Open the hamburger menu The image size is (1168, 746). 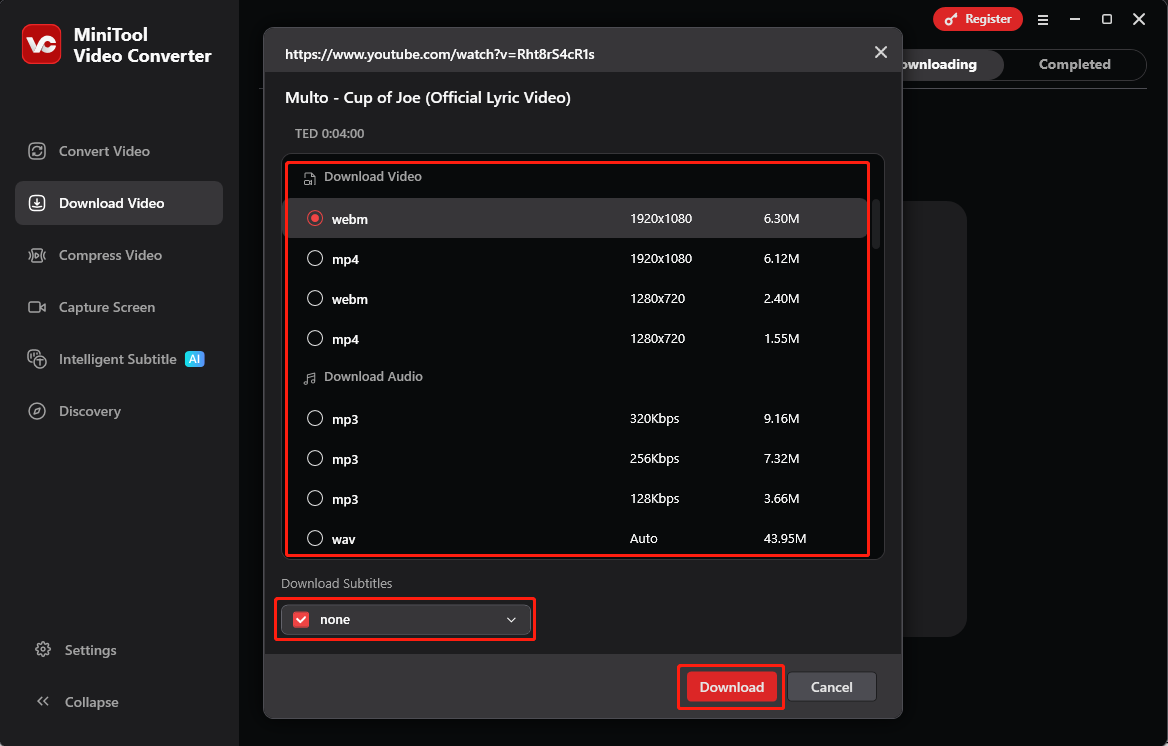tap(1043, 19)
